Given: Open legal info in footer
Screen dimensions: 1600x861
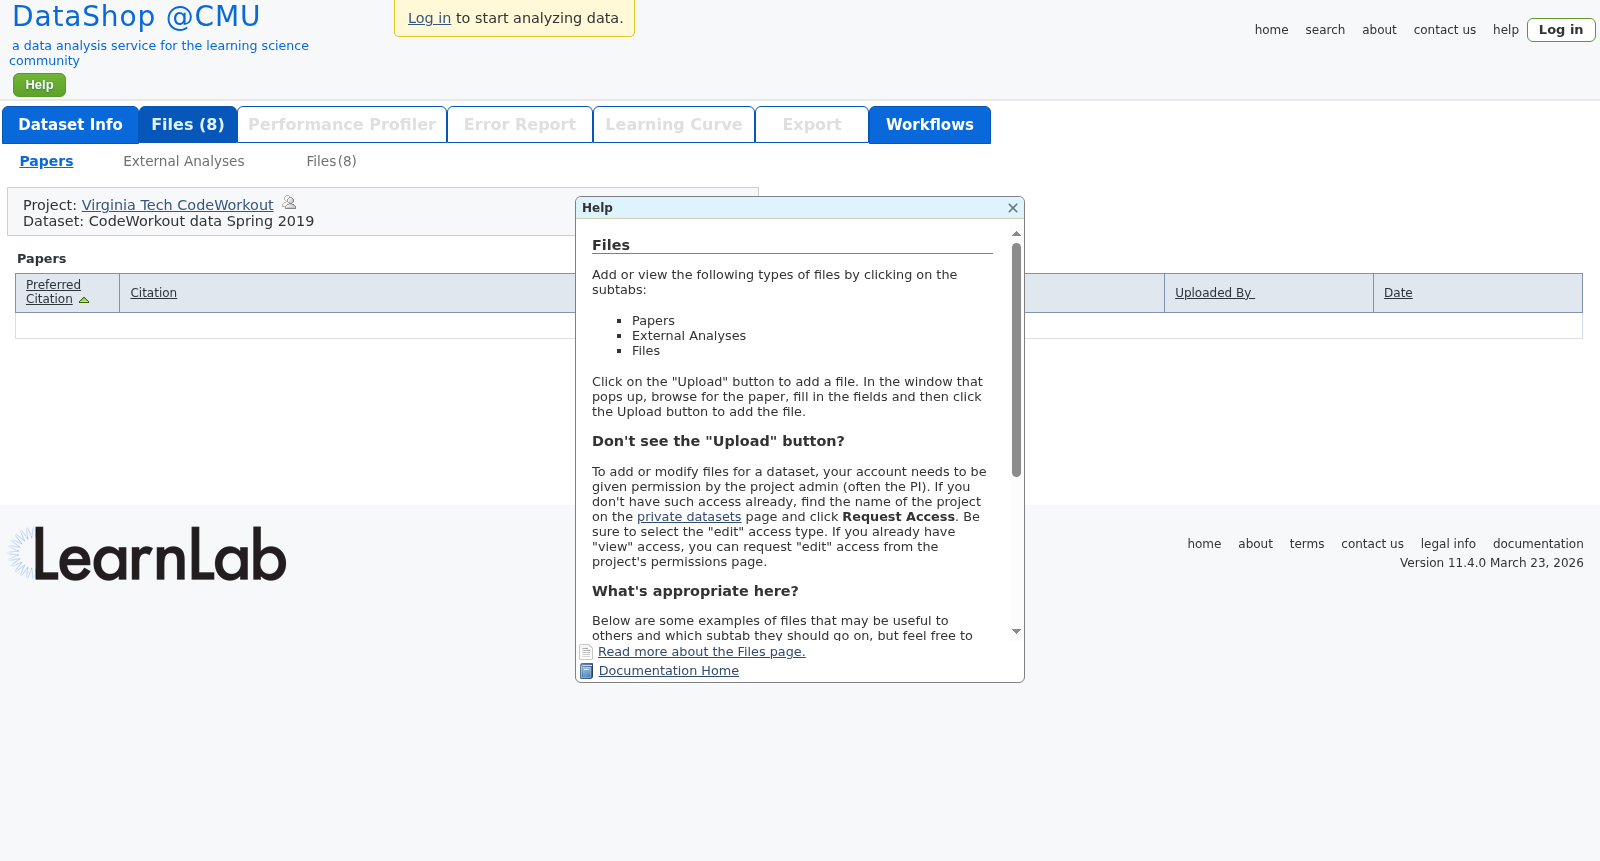Looking at the screenshot, I should pyautogui.click(x=1448, y=544).
